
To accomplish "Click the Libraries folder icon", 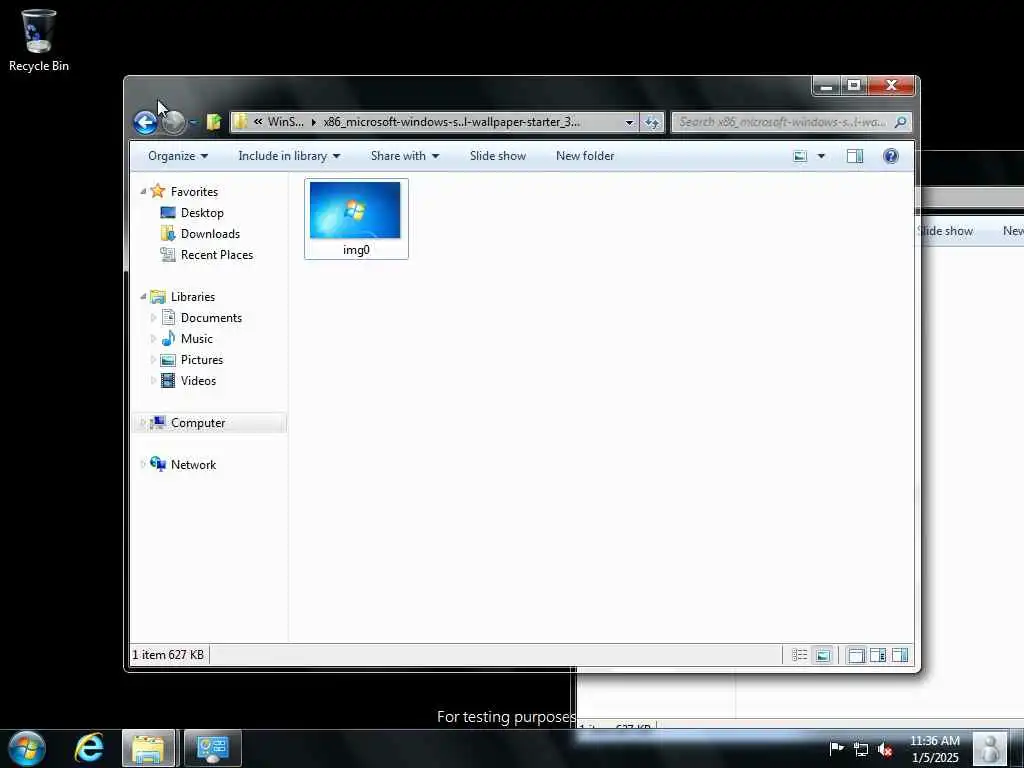I will 157,296.
